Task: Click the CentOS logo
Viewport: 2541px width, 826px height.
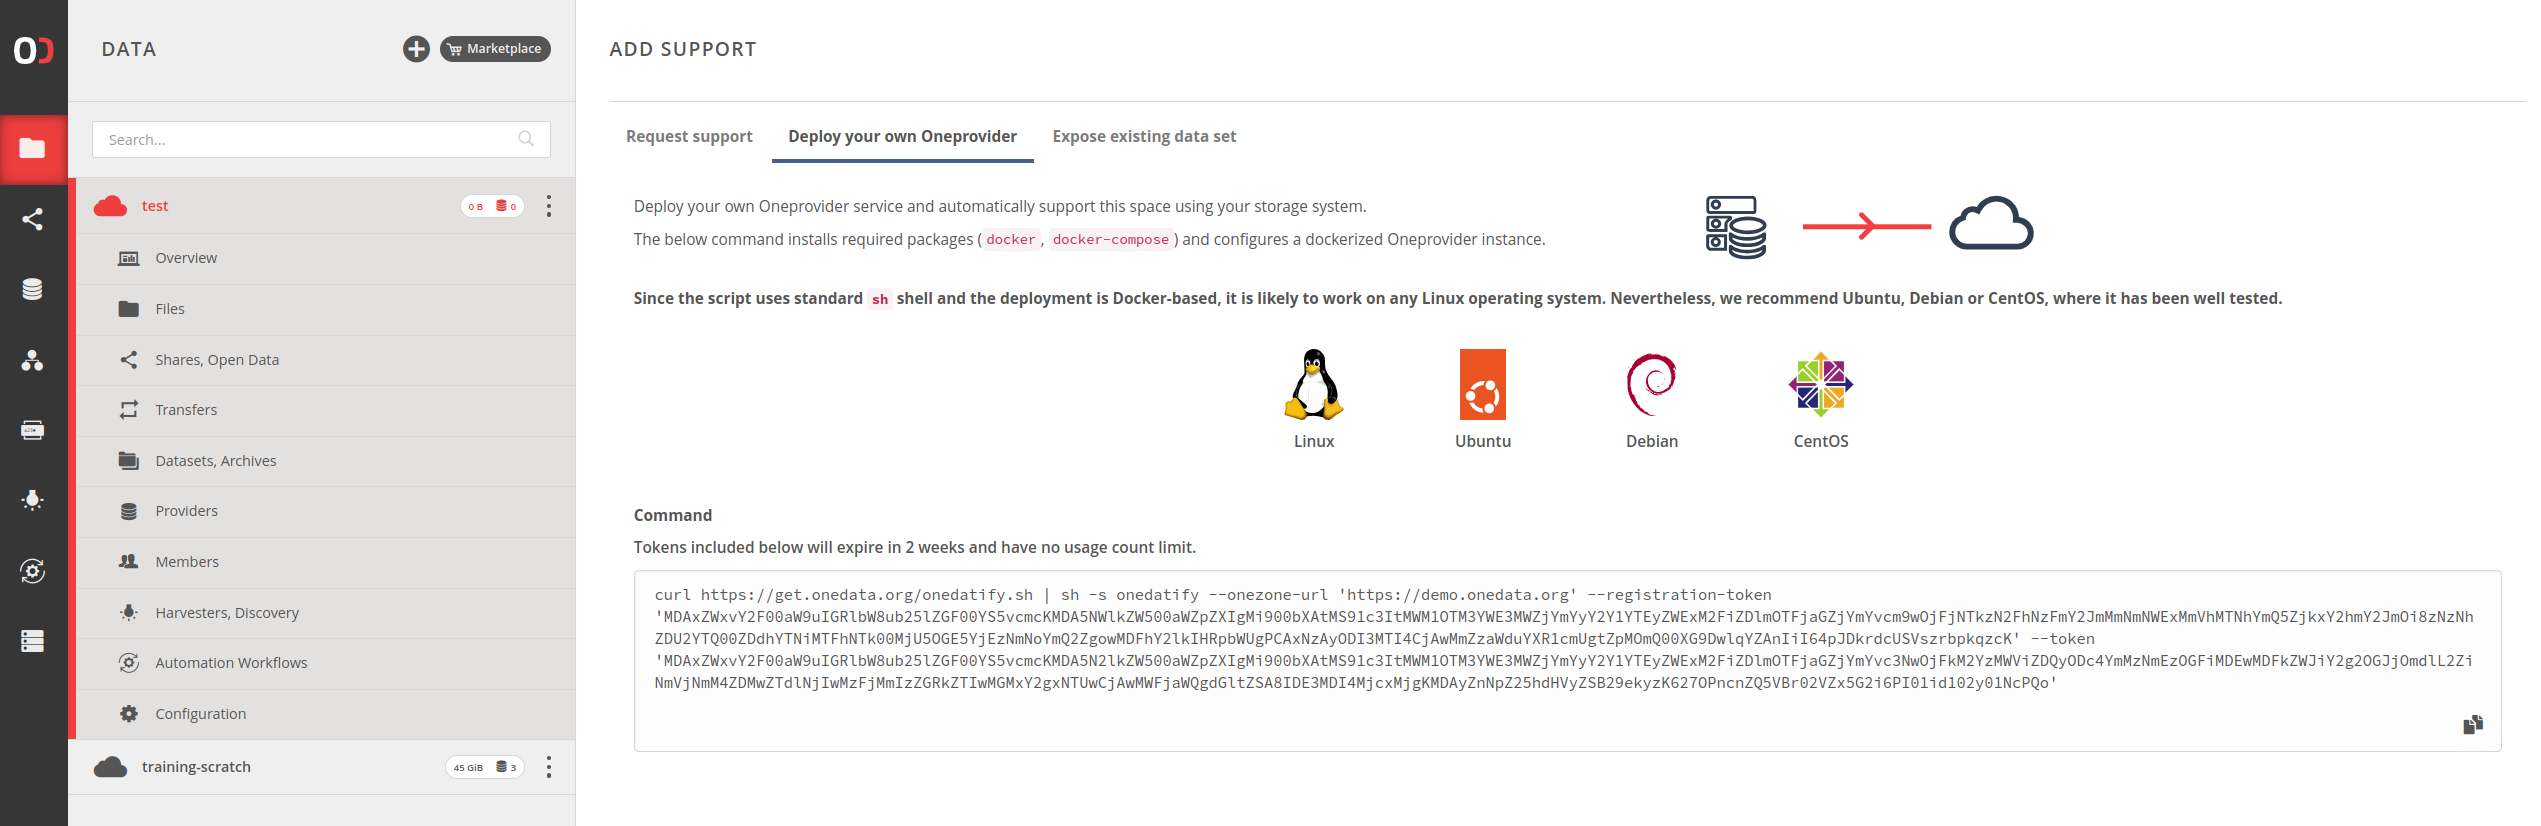Action: tap(1821, 384)
